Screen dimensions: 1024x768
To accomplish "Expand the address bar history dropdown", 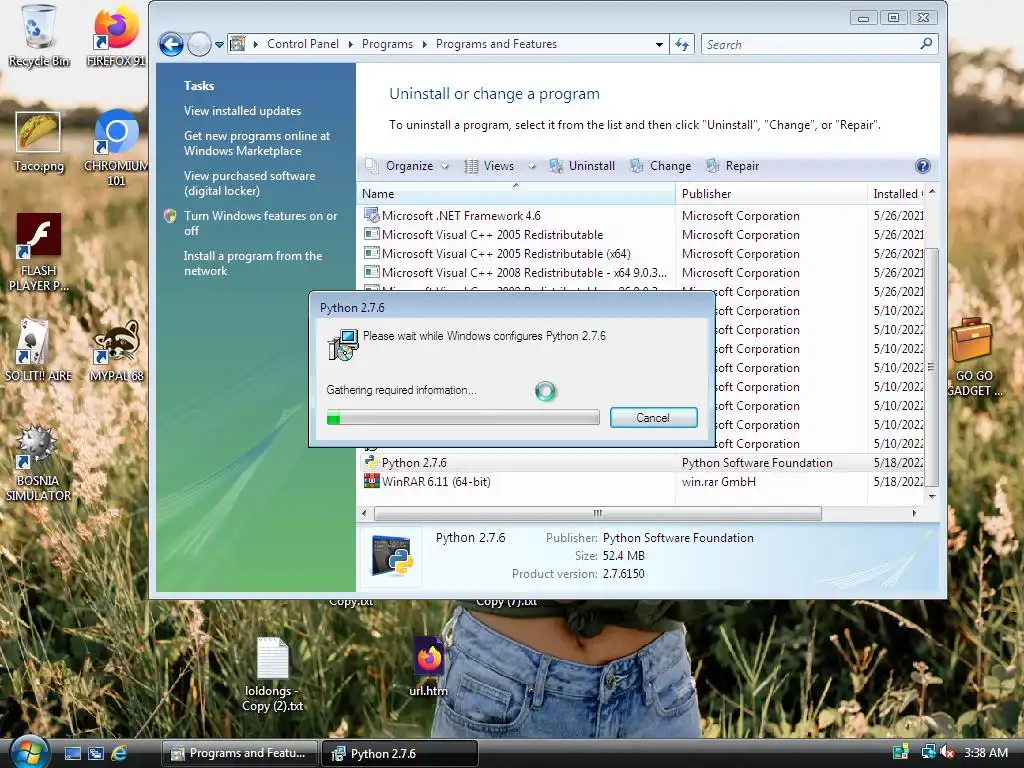I will tap(660, 44).
